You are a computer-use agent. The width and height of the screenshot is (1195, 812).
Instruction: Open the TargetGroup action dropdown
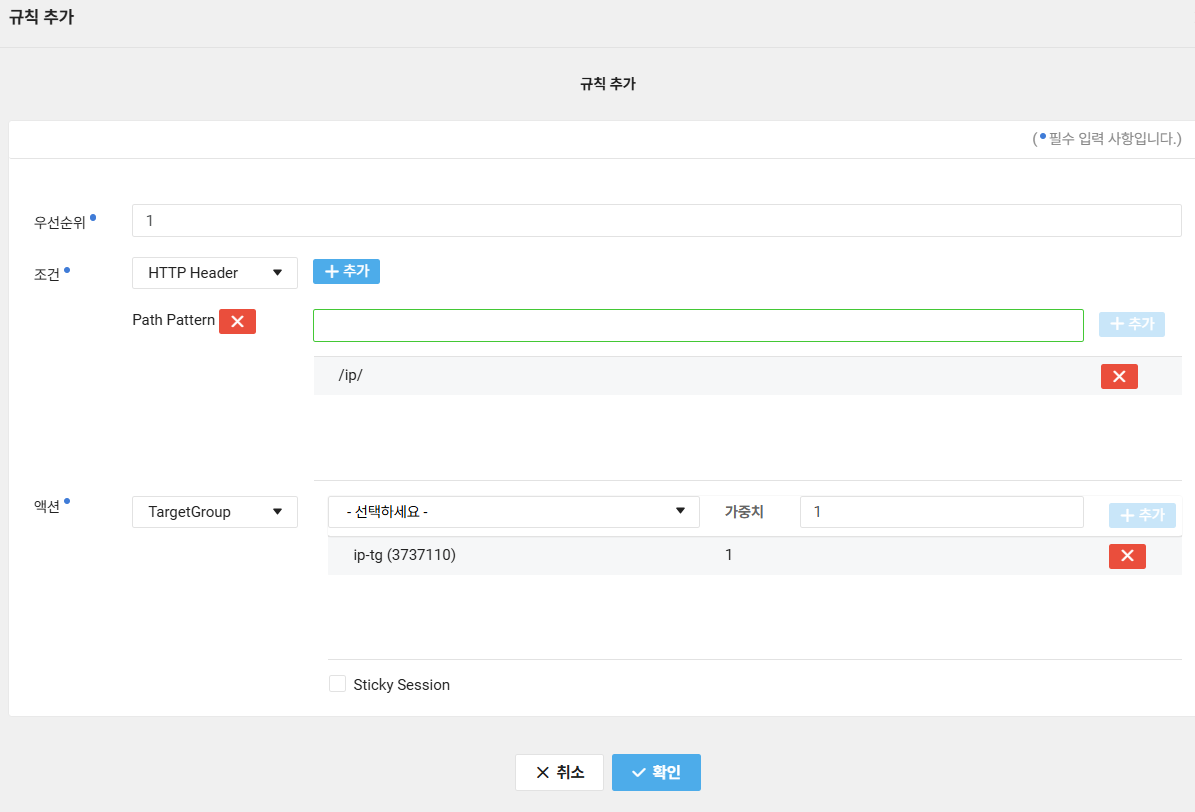tap(215, 512)
